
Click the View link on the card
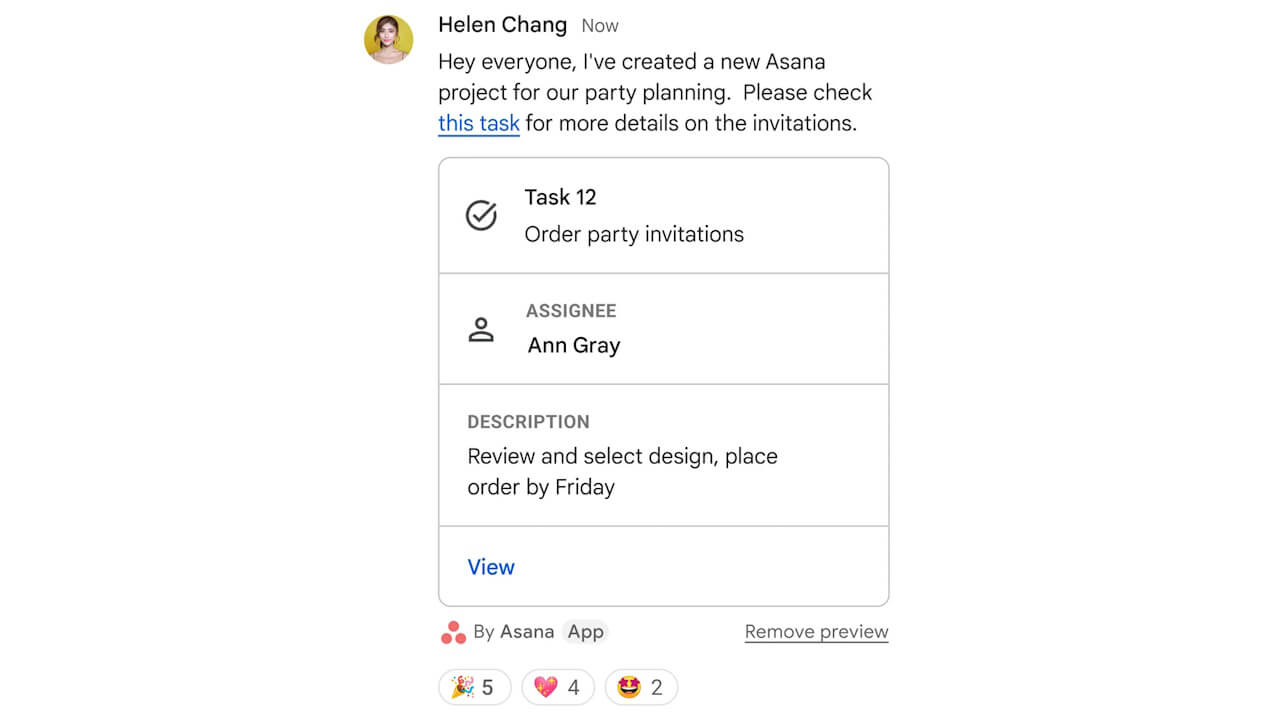coord(491,567)
